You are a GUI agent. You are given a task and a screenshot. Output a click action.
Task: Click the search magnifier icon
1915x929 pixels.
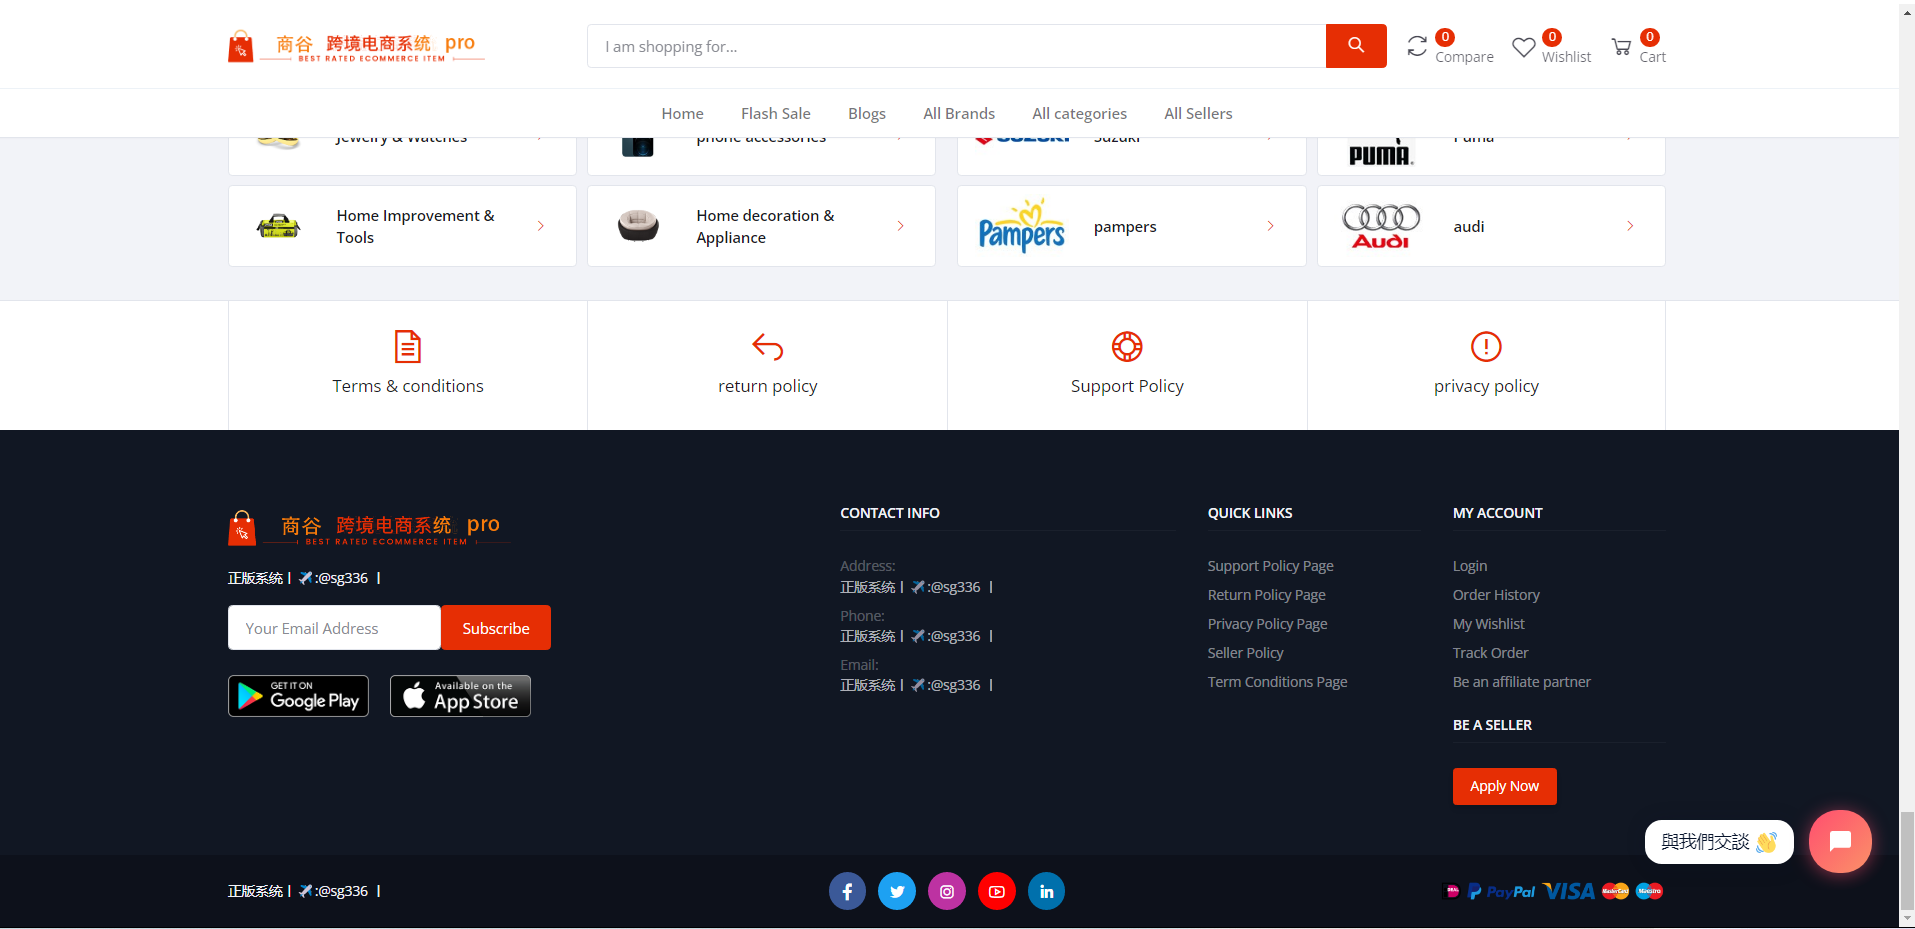[1355, 45]
